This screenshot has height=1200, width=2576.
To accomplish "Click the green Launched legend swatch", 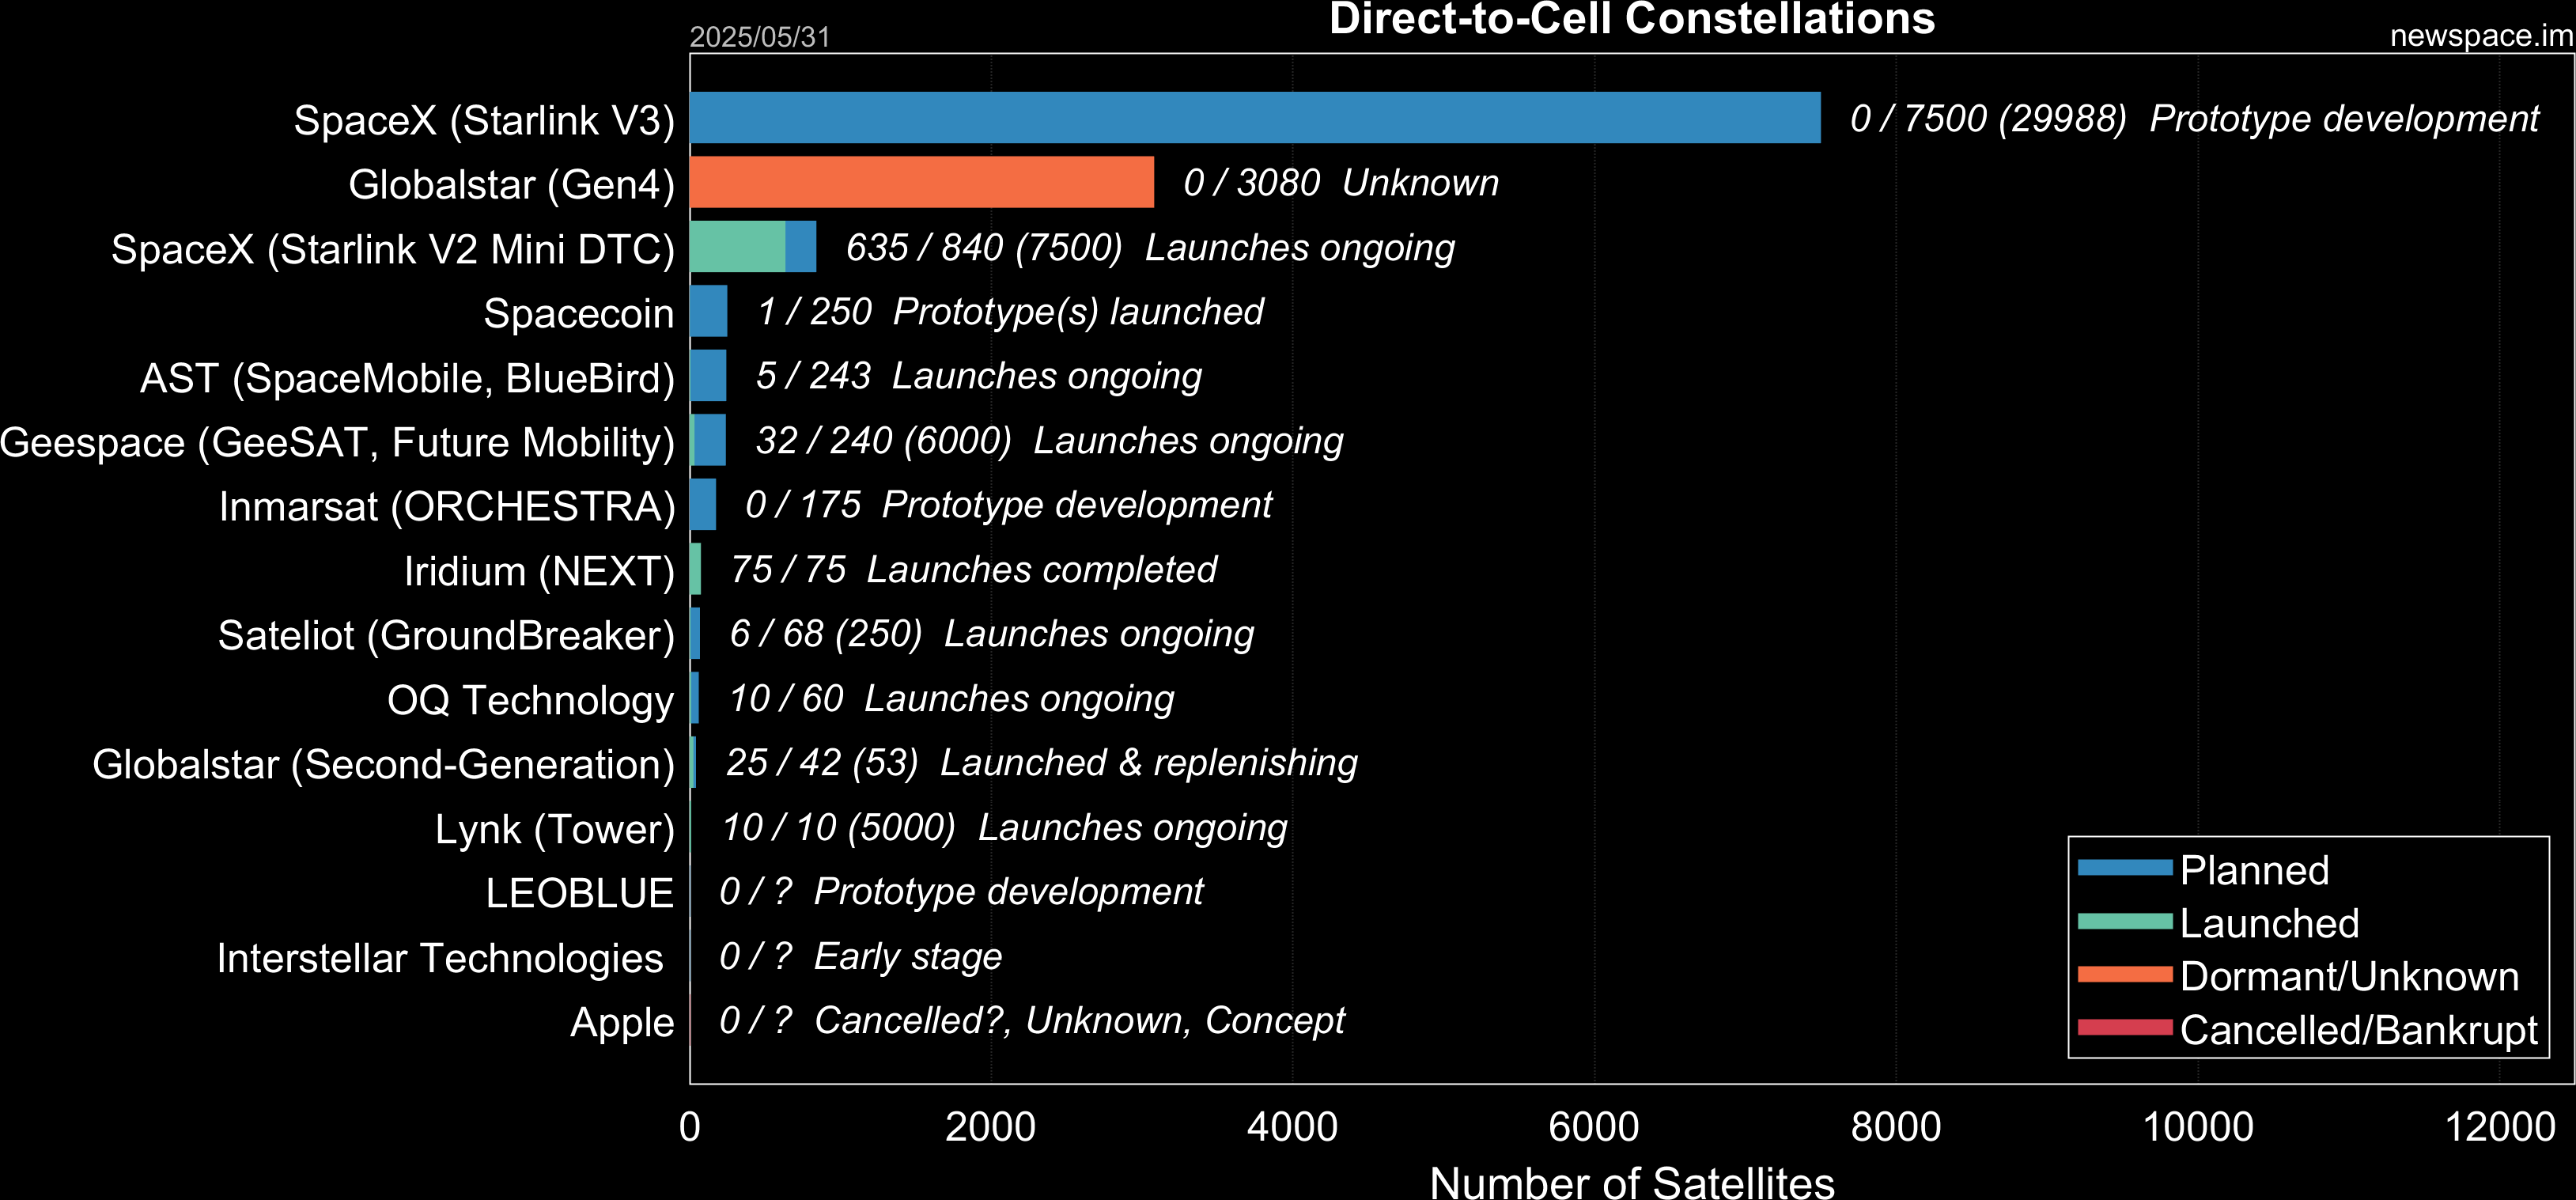I will point(2125,922).
